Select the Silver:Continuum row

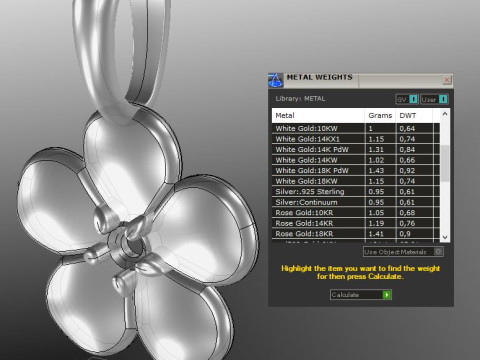pyautogui.click(x=356, y=202)
